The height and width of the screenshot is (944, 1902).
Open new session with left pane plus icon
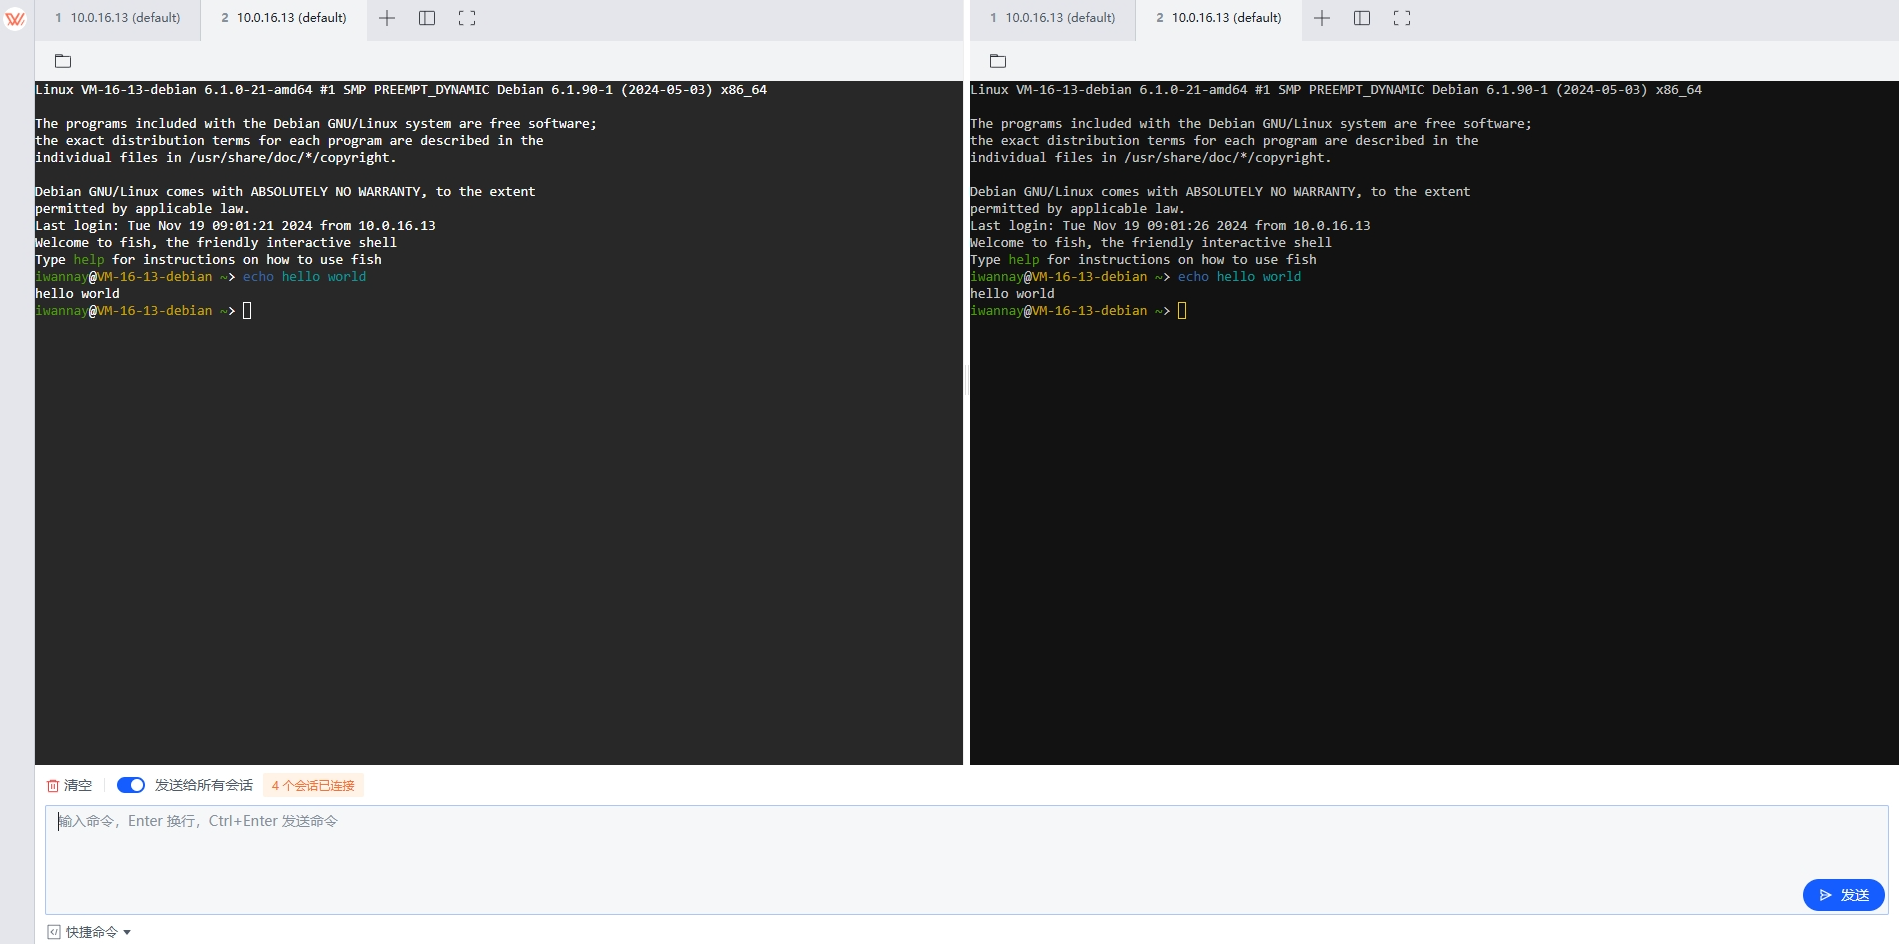[387, 17]
